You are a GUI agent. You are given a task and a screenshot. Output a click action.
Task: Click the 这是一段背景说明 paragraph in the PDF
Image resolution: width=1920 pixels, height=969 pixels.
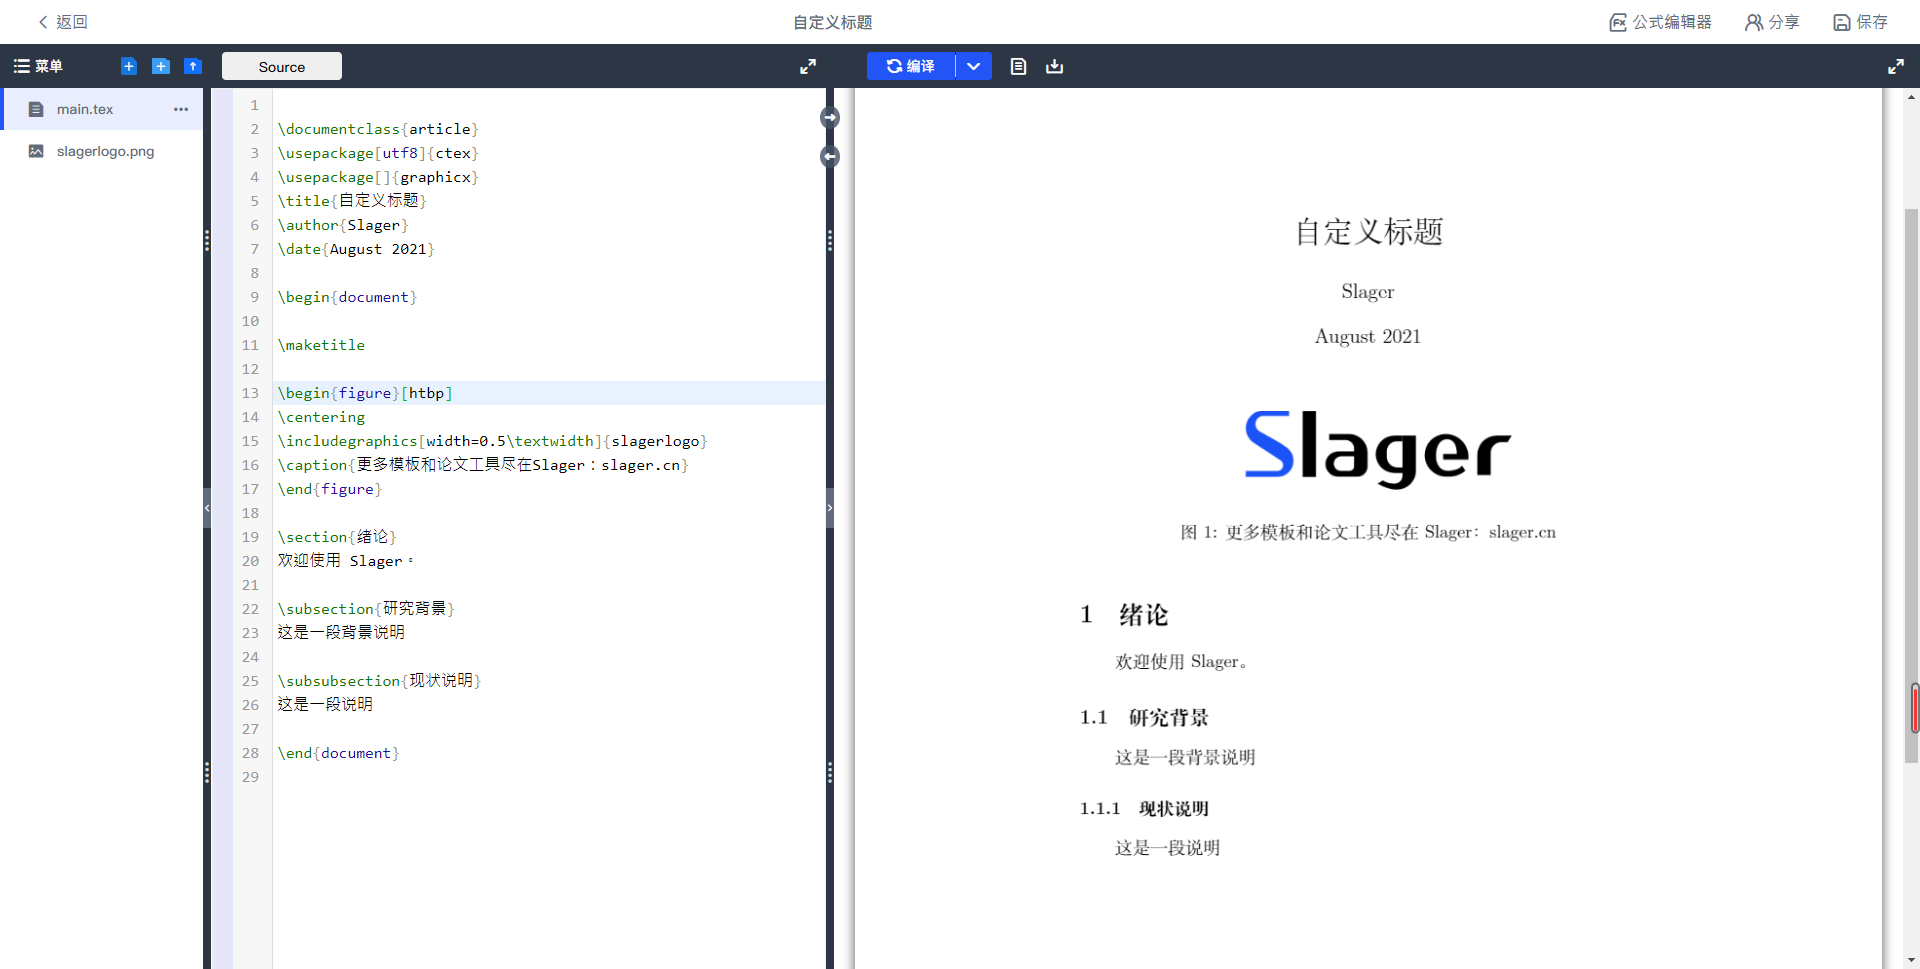pyautogui.click(x=1185, y=758)
